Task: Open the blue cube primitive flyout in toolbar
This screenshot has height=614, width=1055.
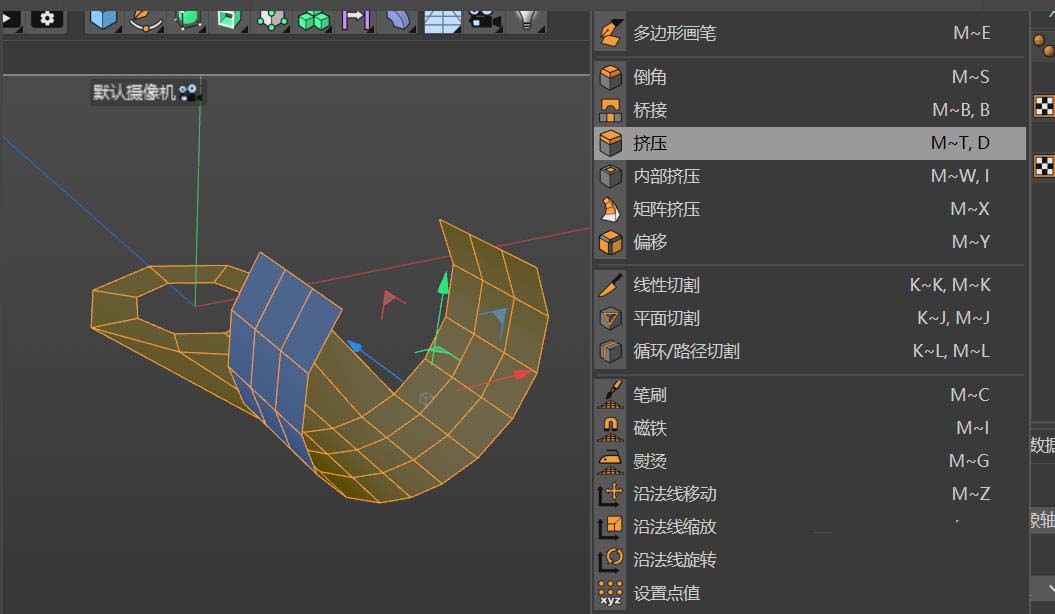Action: pos(103,16)
